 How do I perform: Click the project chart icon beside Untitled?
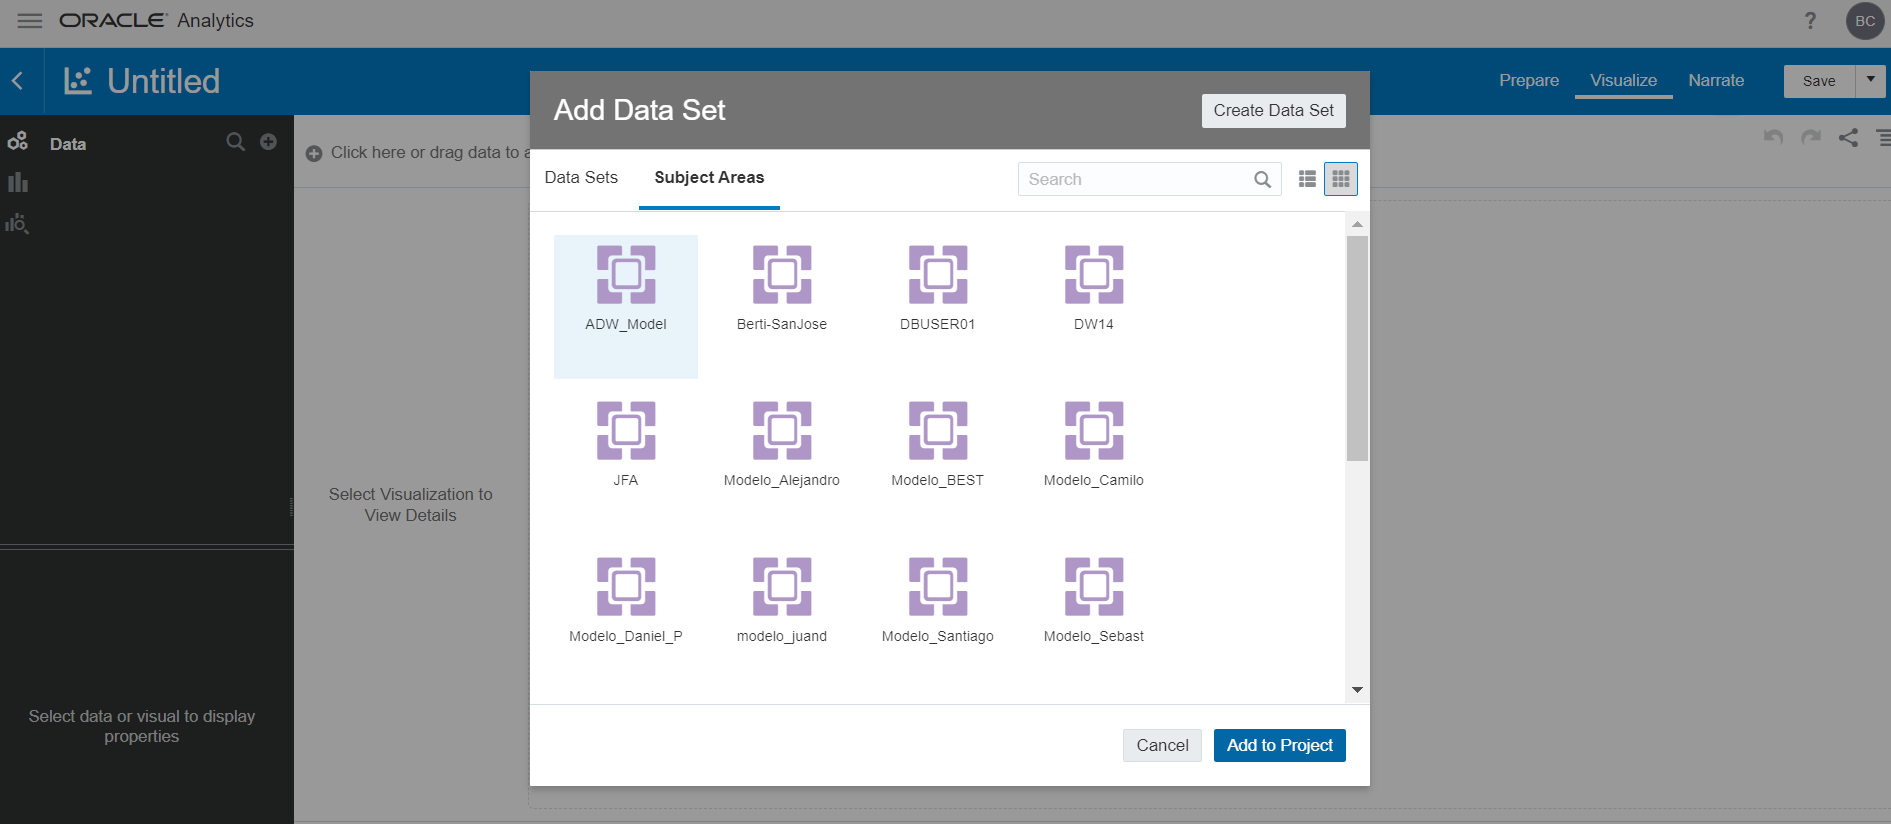pos(78,81)
